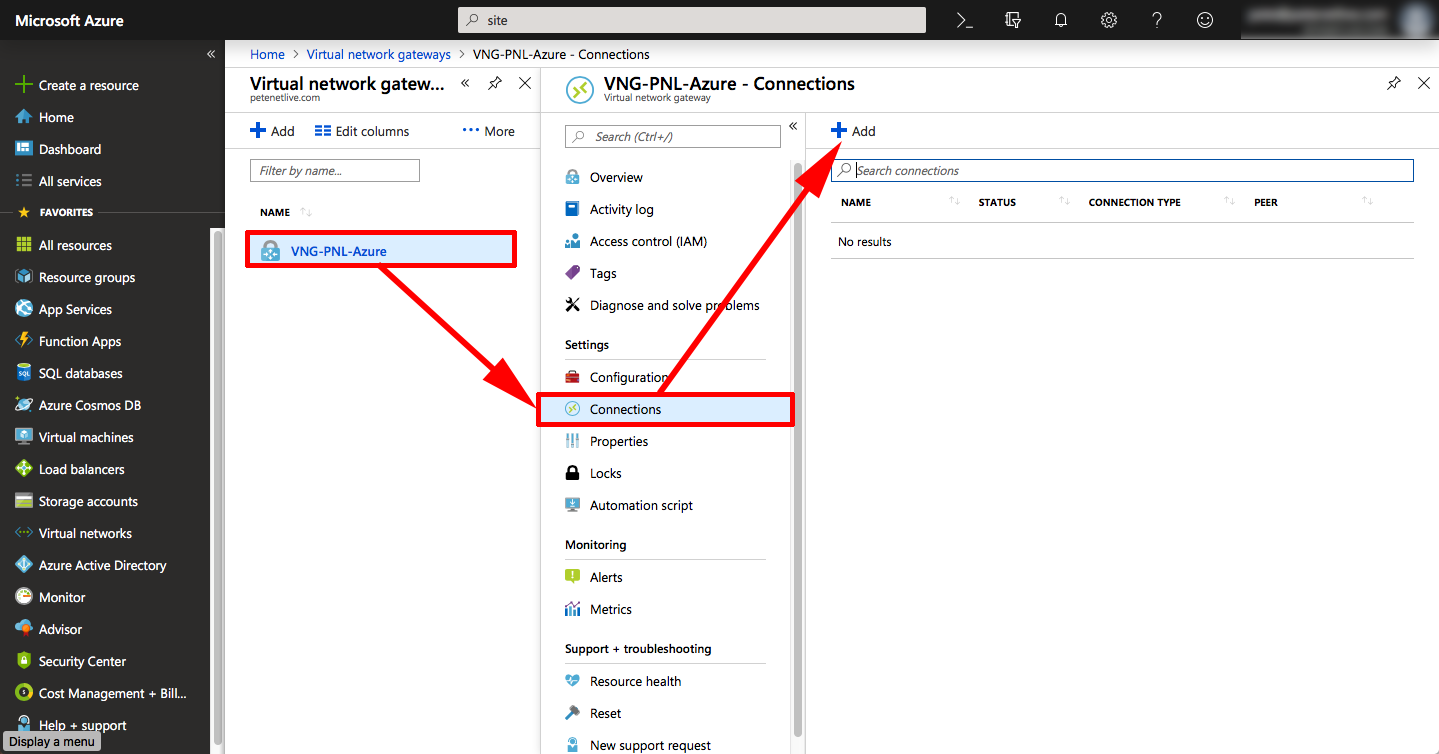Open Function Apps favorite
The image size is (1439, 754).
(x=68, y=341)
